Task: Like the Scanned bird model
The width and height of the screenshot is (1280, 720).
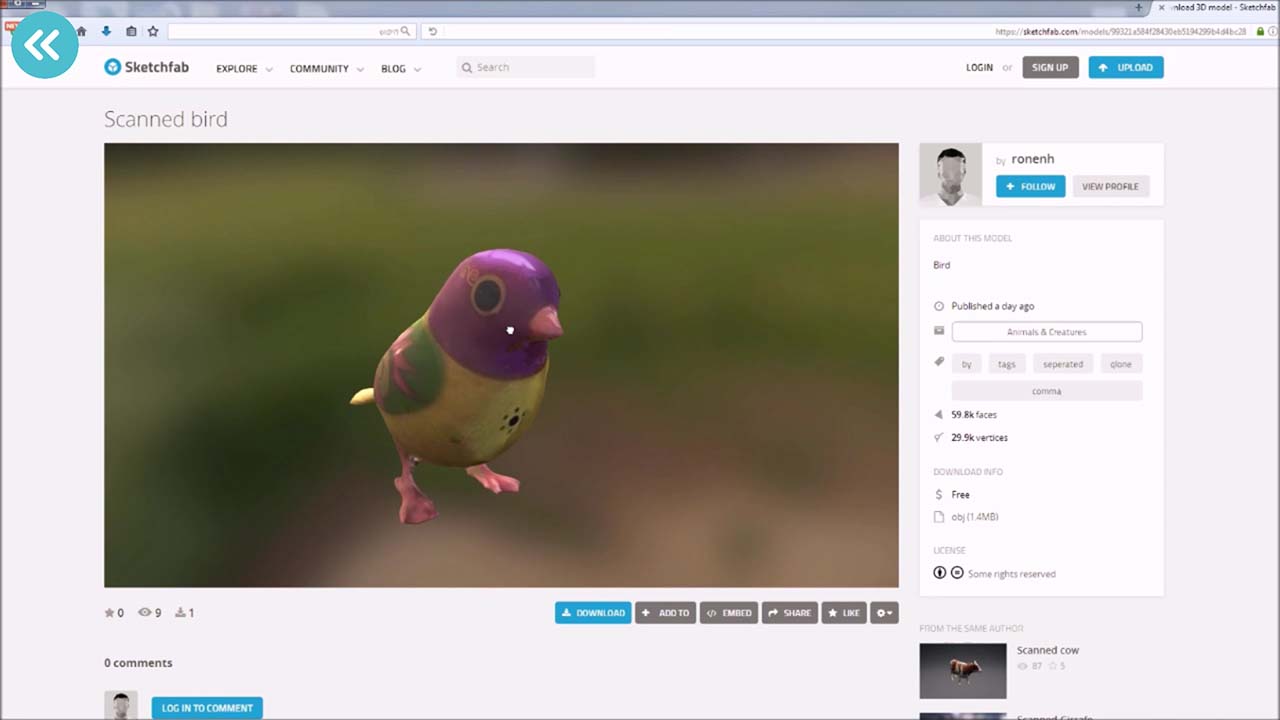Action: click(844, 613)
